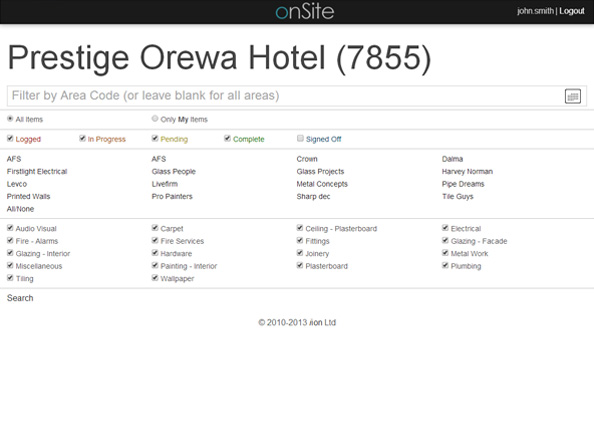This screenshot has height=433, width=594.
Task: Select the Only My Items radio button
Action: (x=155, y=119)
